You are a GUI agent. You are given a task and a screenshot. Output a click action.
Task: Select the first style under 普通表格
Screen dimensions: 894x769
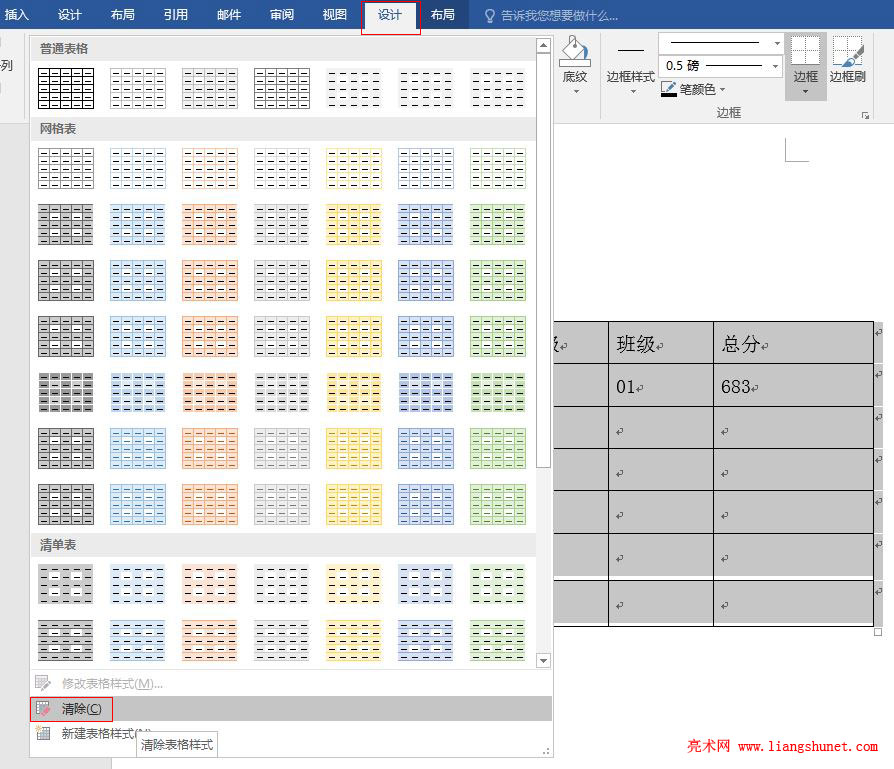coord(65,88)
